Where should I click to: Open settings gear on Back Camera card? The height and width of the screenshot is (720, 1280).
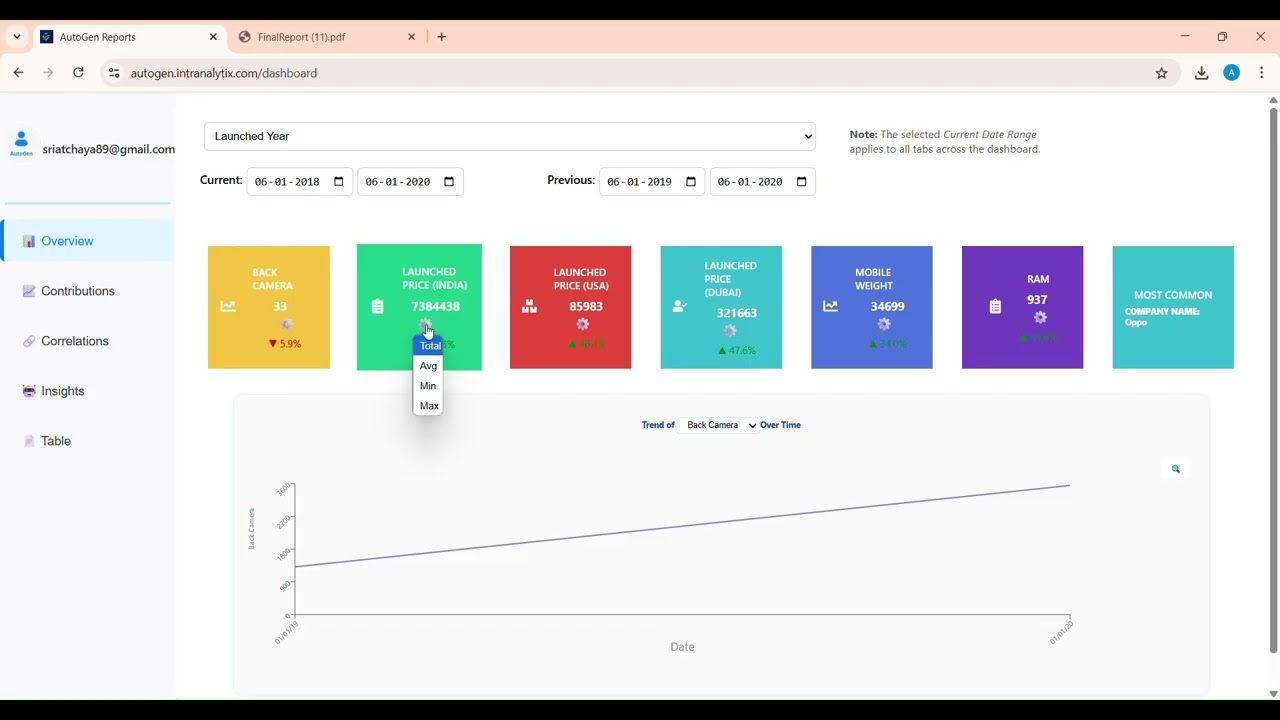click(x=286, y=325)
